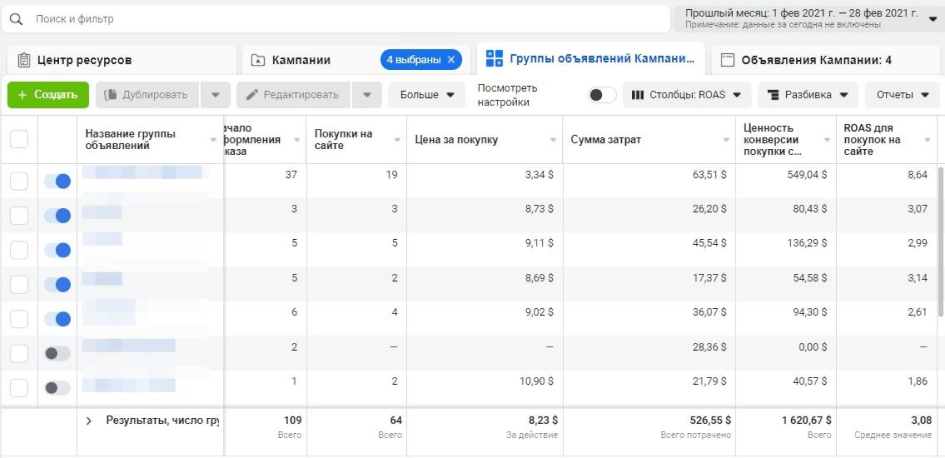
Task: Click the ad groups grid icon
Action: [493, 59]
